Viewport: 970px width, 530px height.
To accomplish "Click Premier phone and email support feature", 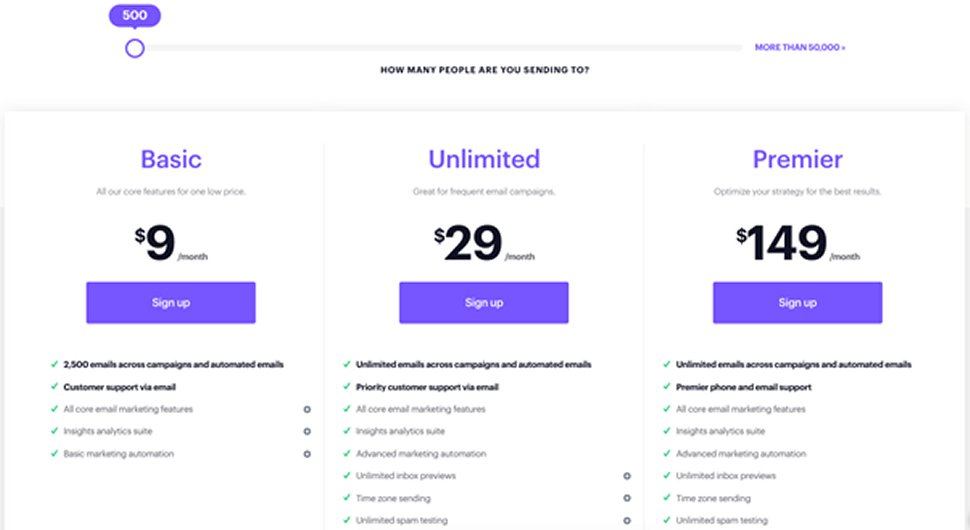I will click(743, 387).
